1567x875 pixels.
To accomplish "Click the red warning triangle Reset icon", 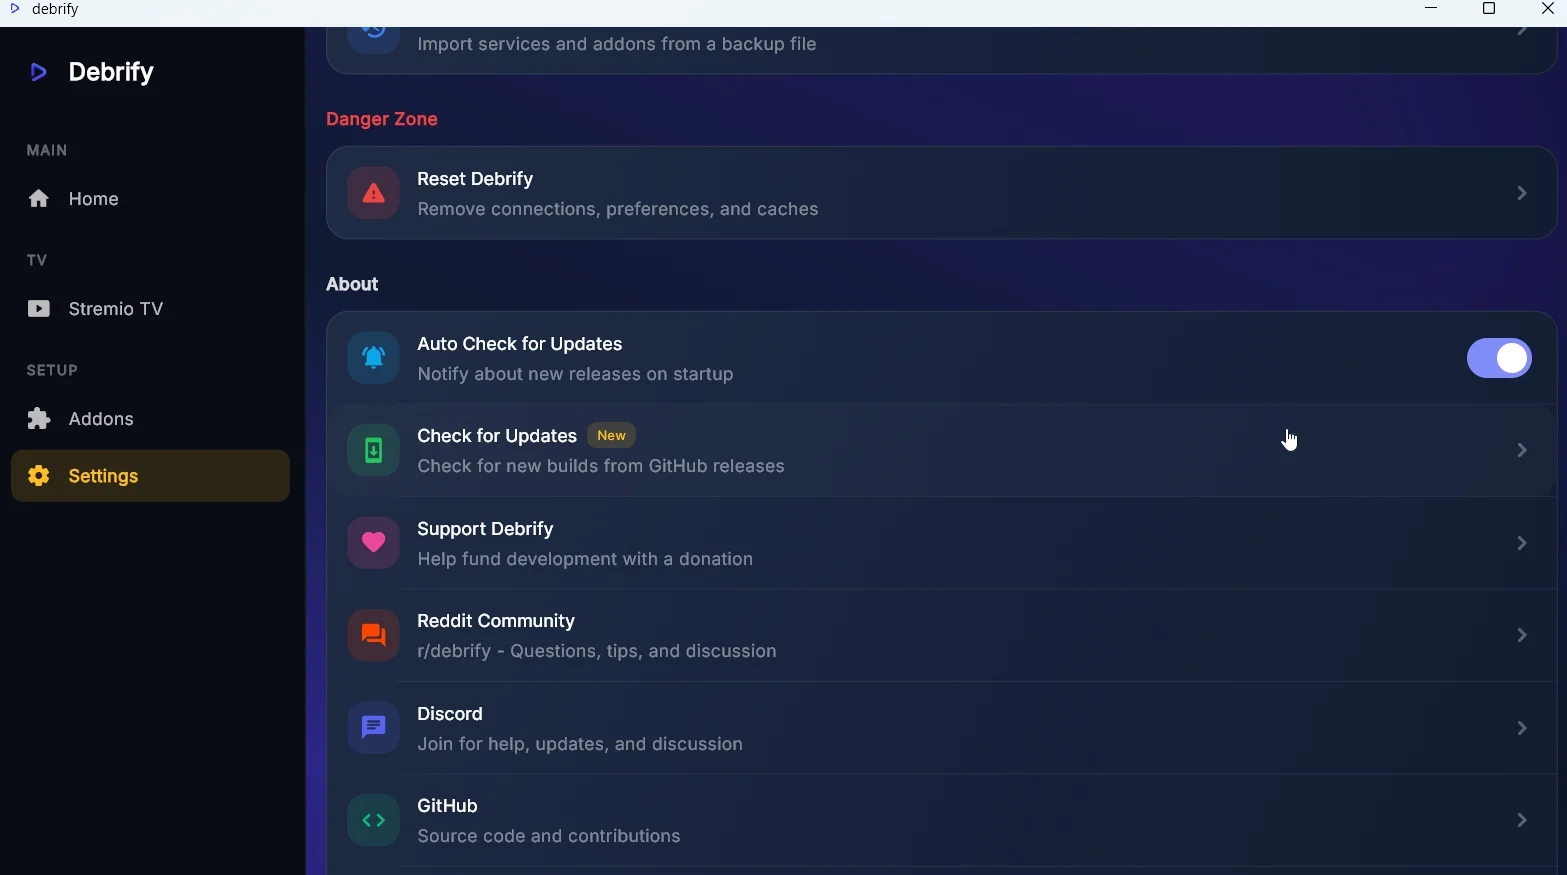I will [373, 194].
